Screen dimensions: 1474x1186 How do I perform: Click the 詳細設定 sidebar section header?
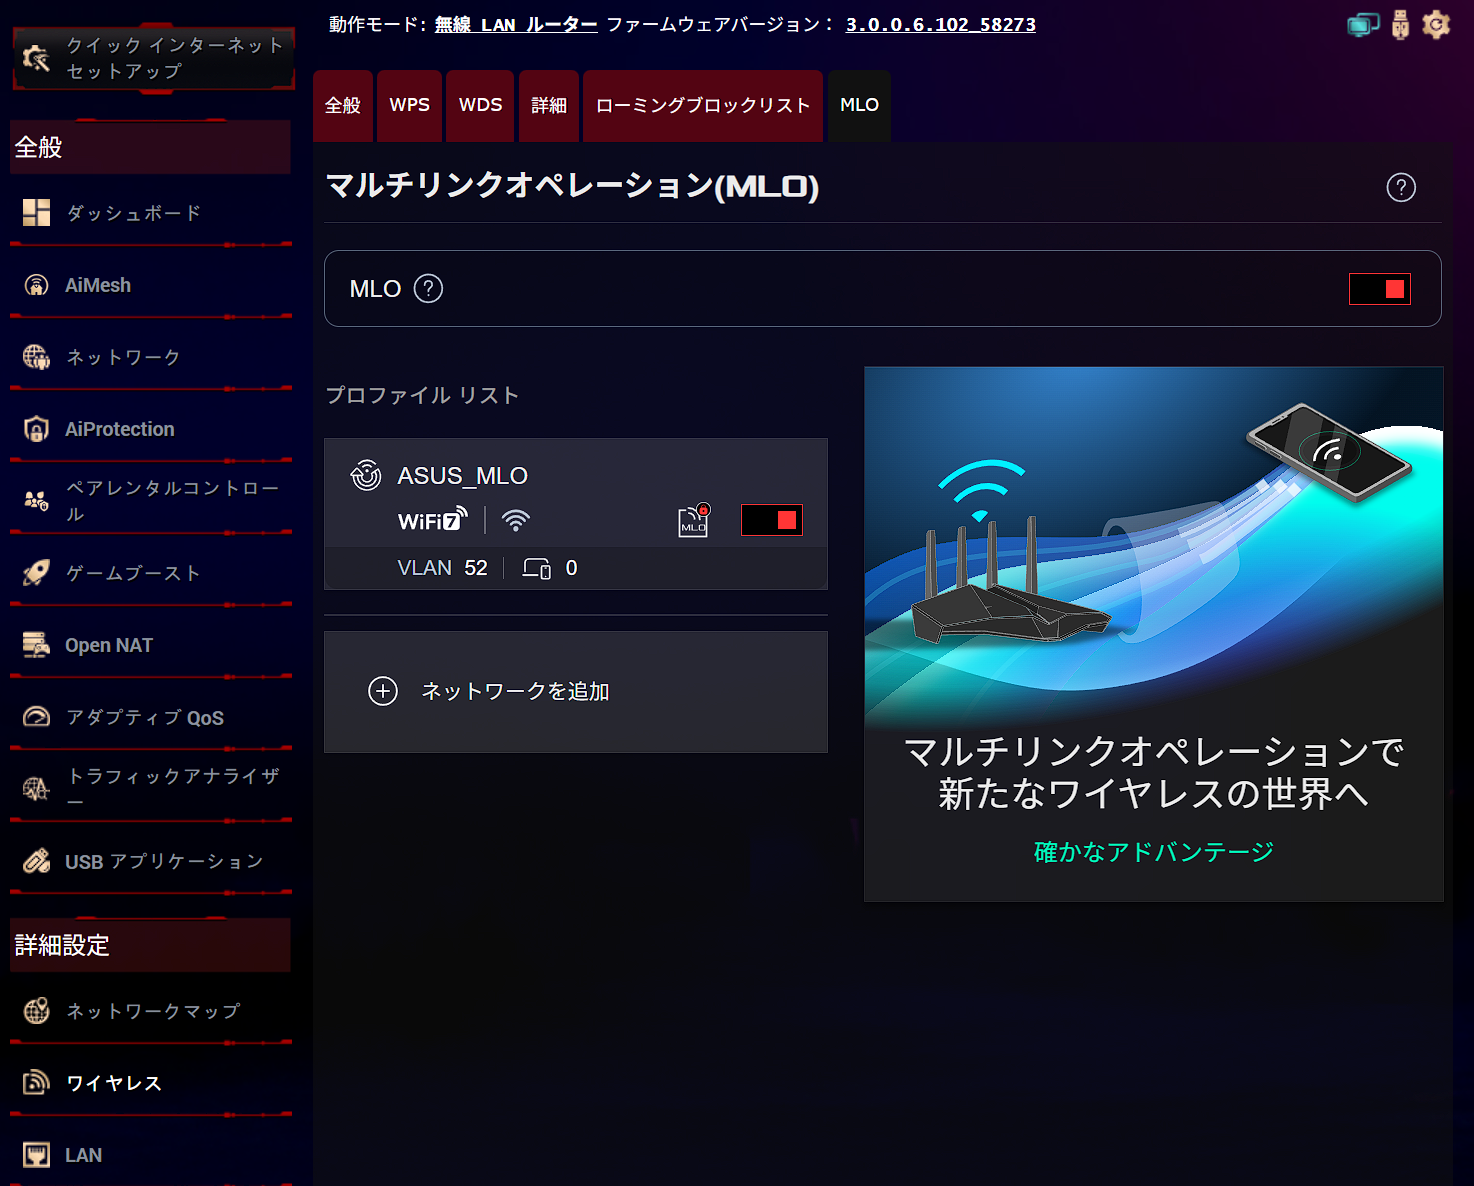(150, 945)
